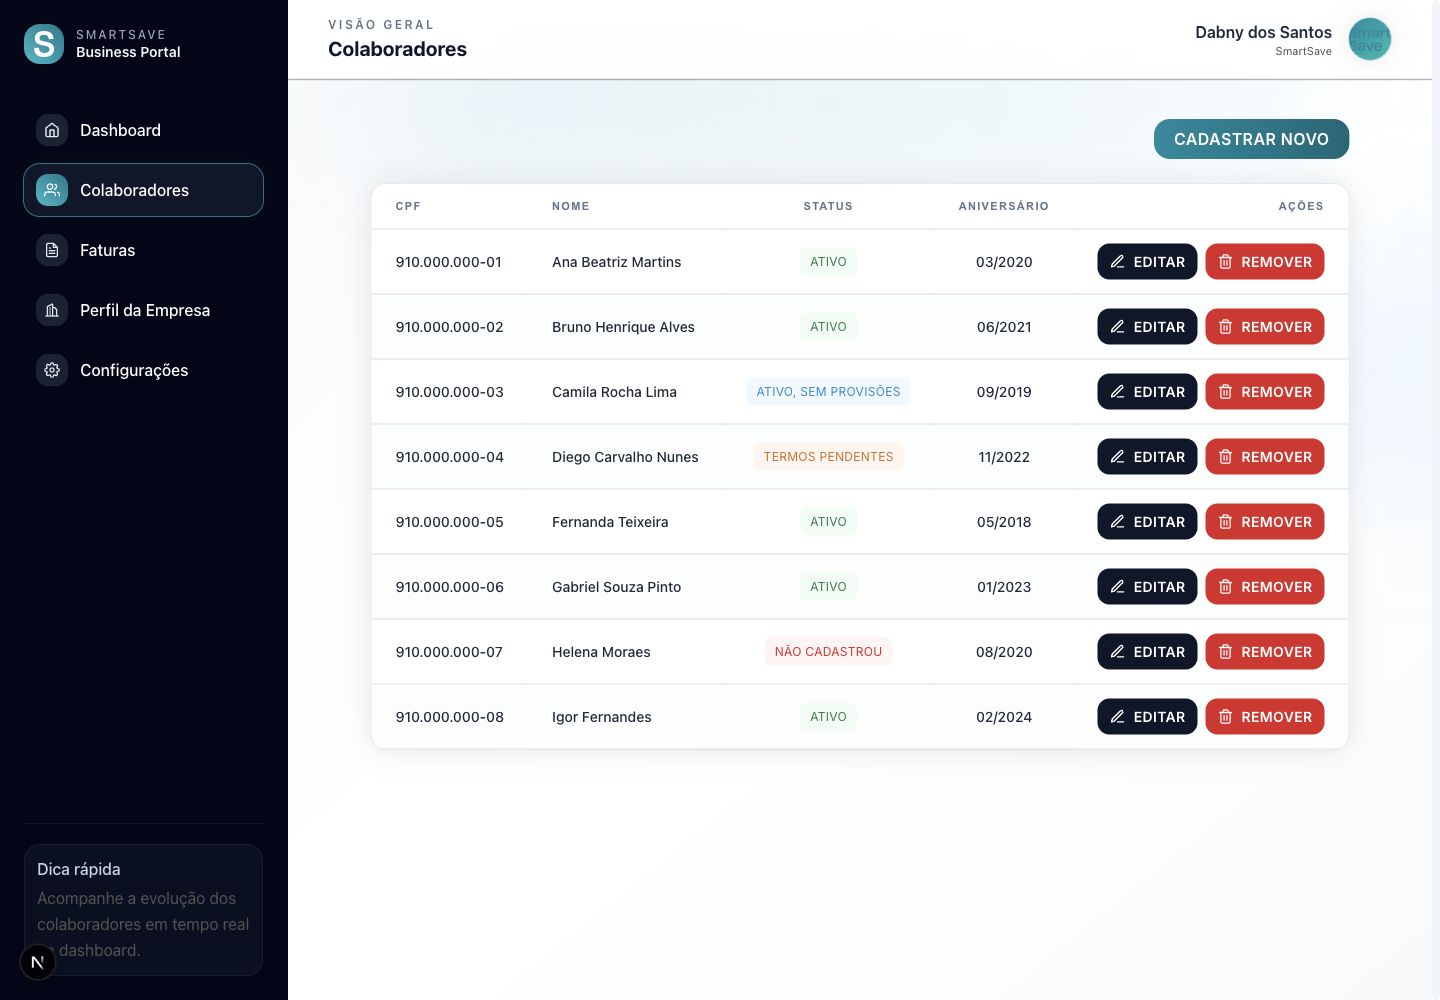Image resolution: width=1440 pixels, height=1000 pixels.
Task: Click the Colaboradores people icon
Action: pyautogui.click(x=52, y=190)
